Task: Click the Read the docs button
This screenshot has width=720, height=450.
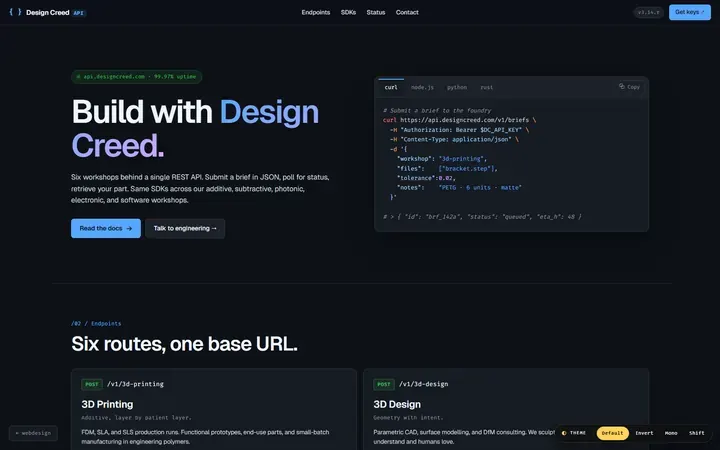Action: click(x=106, y=228)
